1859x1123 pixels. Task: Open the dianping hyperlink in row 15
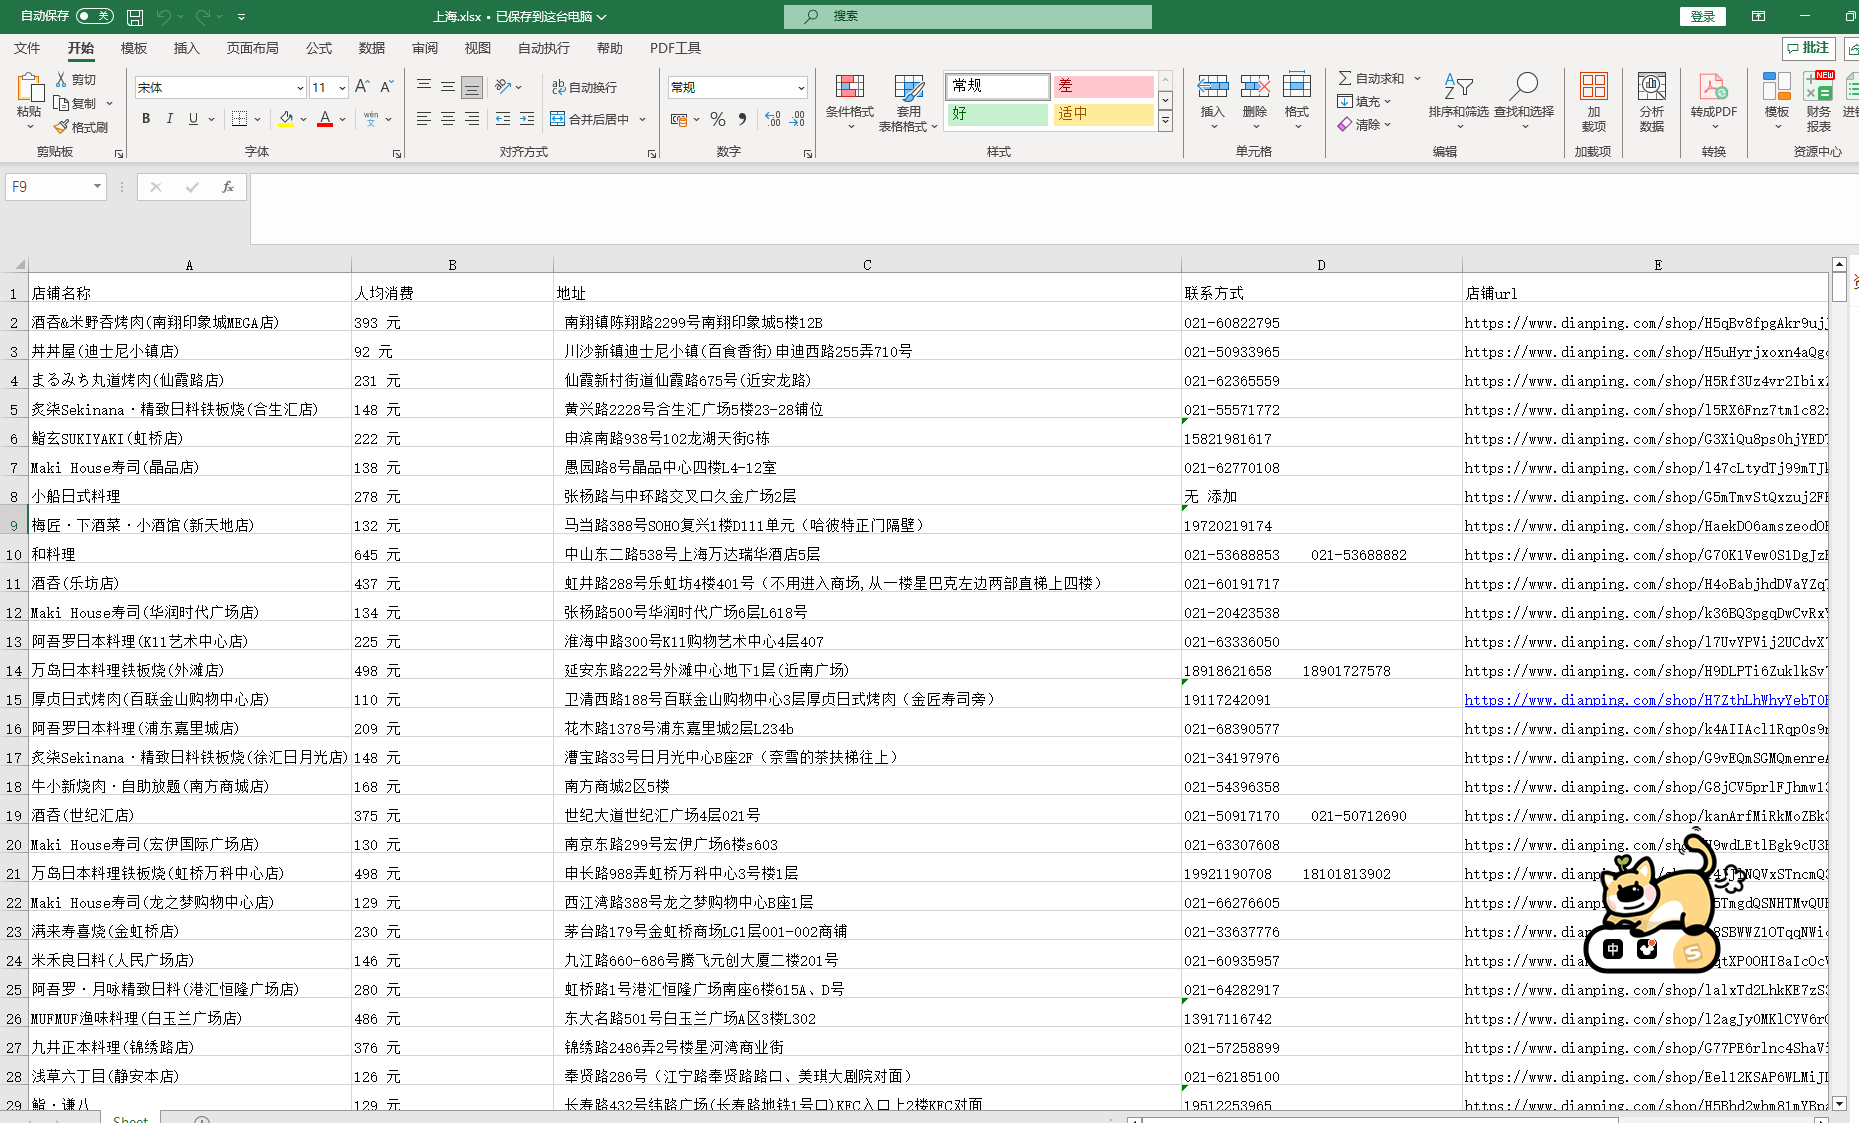[1646, 700]
